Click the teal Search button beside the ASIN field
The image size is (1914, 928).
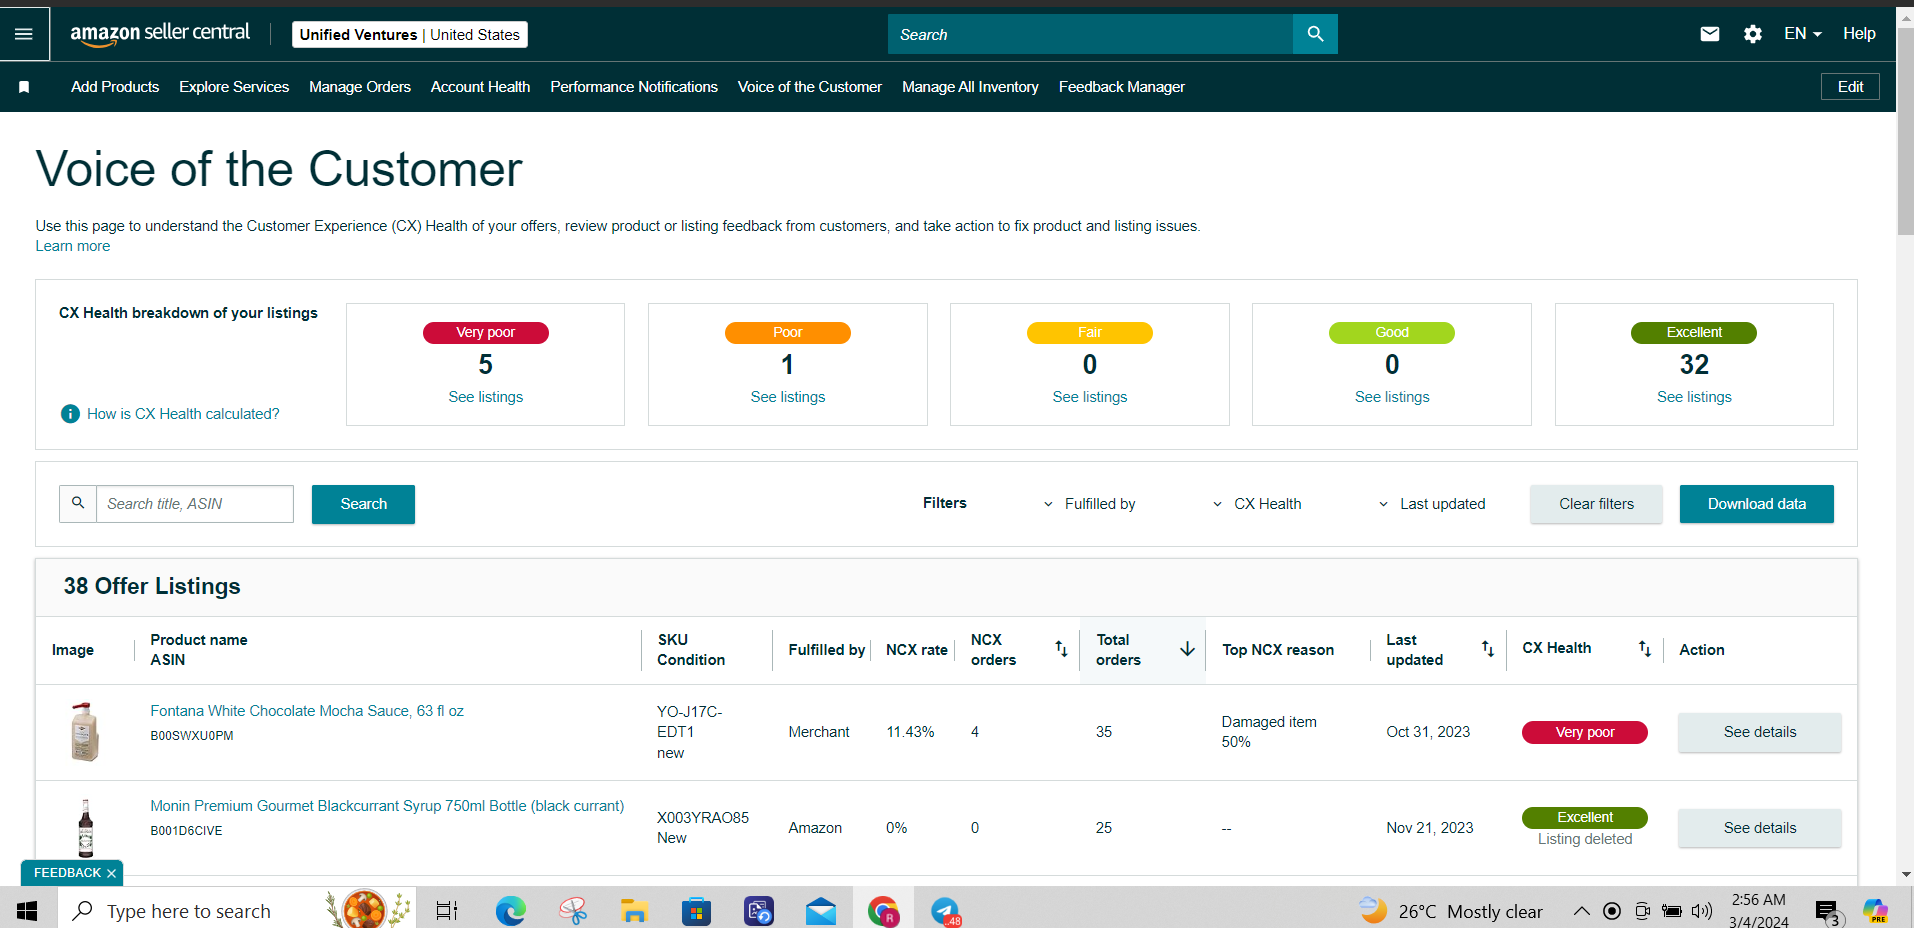click(x=363, y=504)
